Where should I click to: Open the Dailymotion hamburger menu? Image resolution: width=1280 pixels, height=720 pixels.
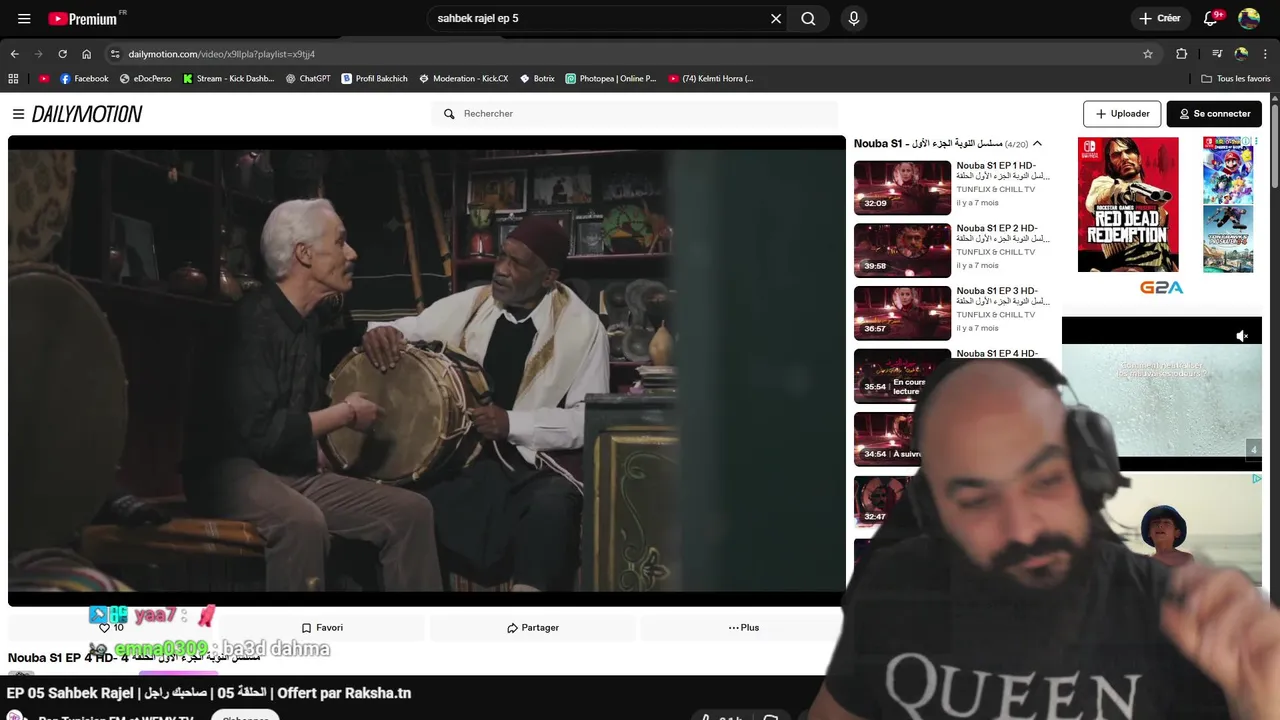pyautogui.click(x=18, y=114)
